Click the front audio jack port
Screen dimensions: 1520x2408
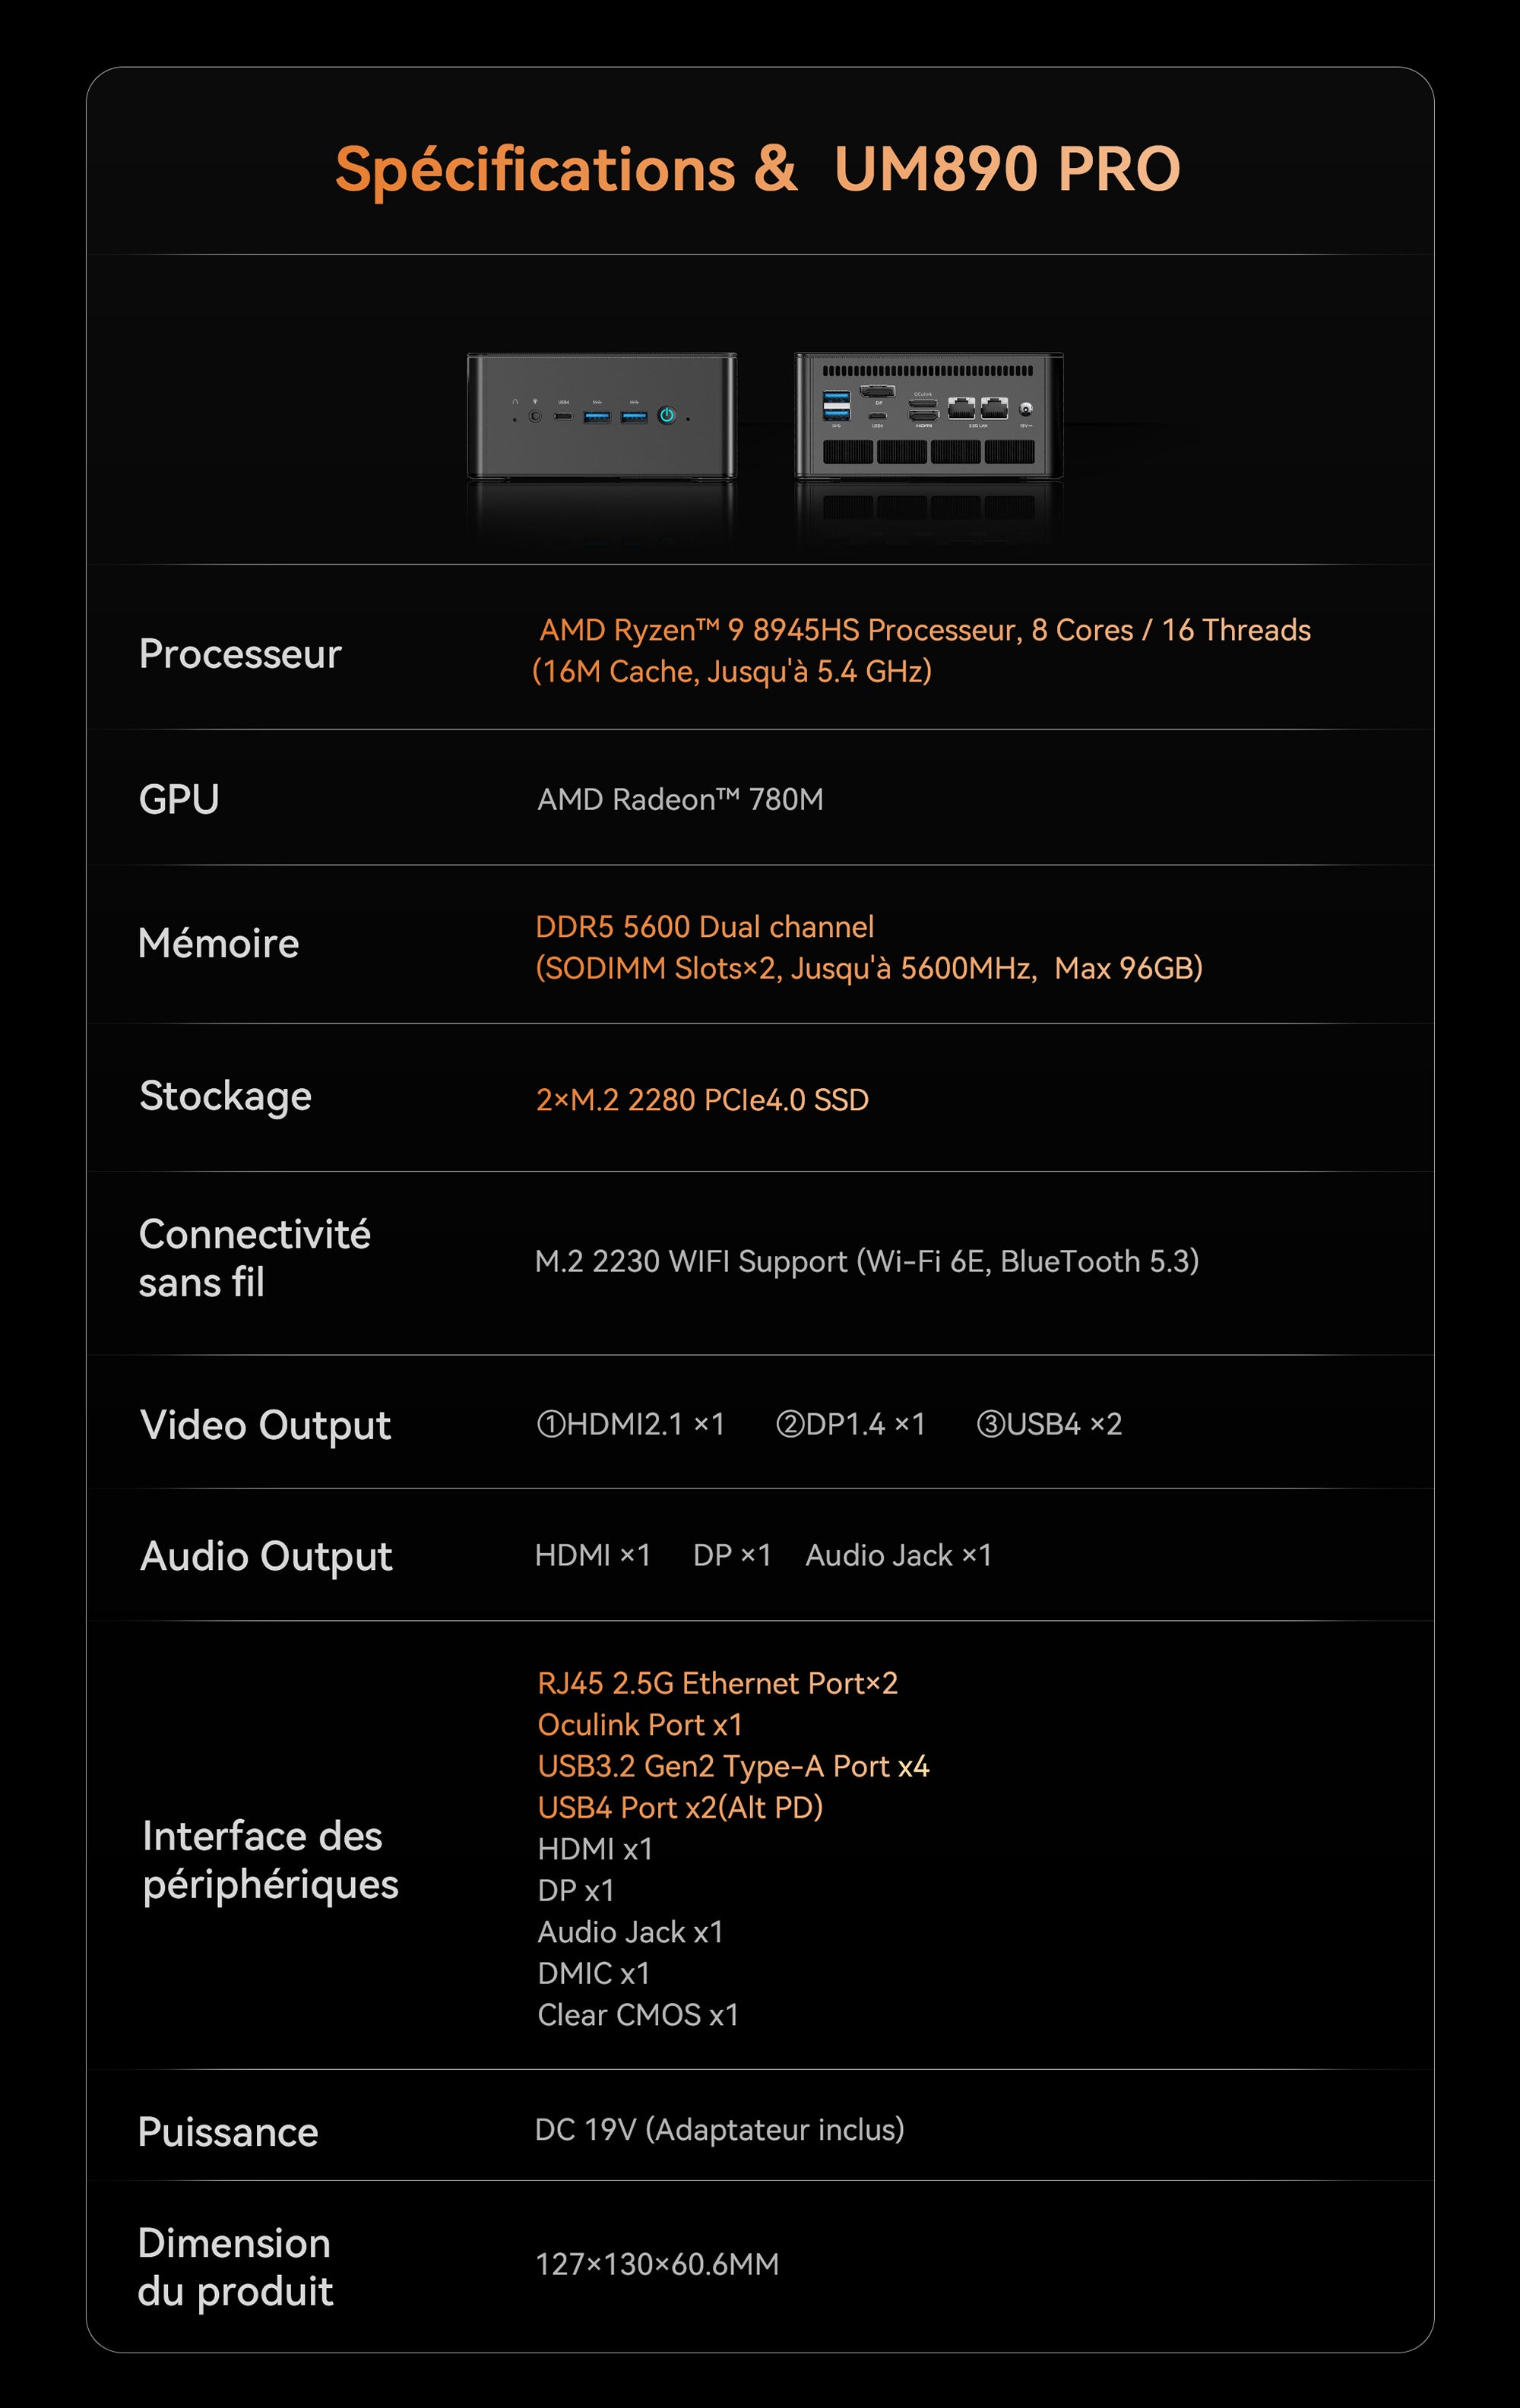[535, 416]
